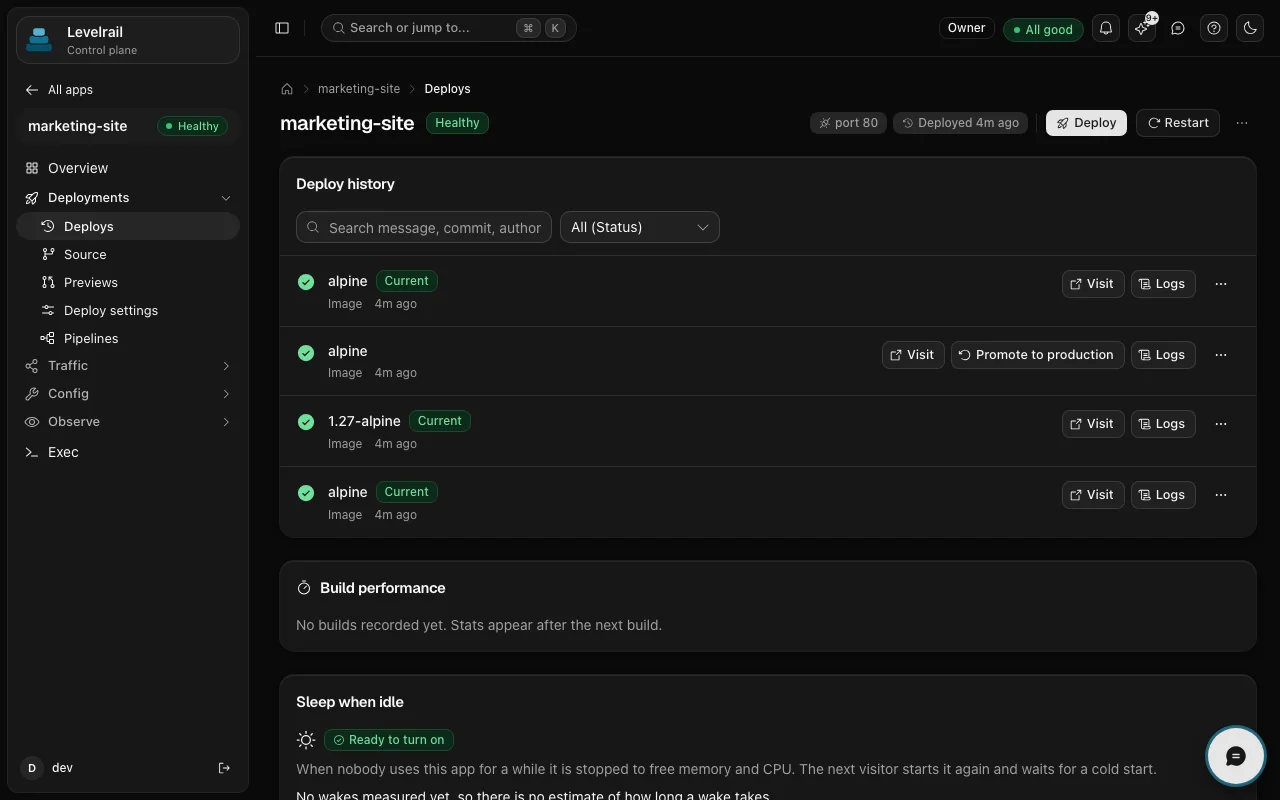This screenshot has height=800, width=1280.
Task: Select Deploys in the sidebar
Action: pyautogui.click(x=128, y=227)
